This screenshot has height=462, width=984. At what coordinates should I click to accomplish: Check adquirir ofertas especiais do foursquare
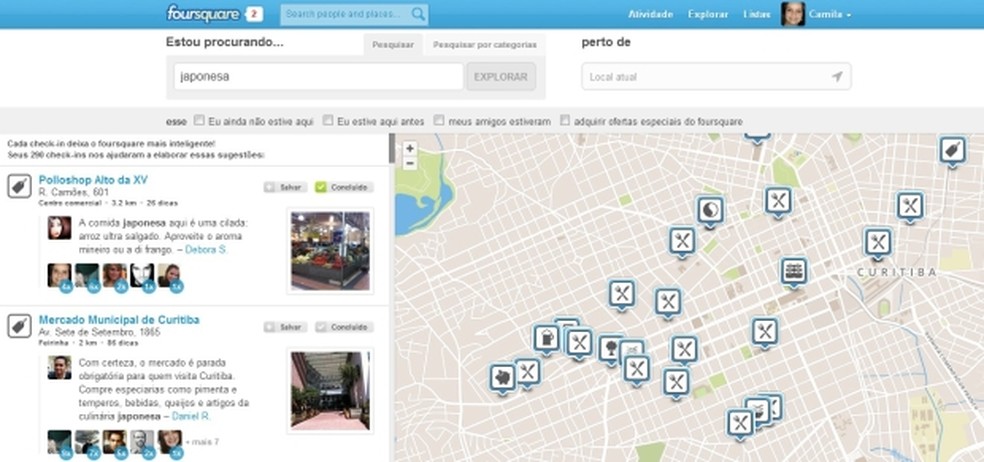(x=565, y=120)
